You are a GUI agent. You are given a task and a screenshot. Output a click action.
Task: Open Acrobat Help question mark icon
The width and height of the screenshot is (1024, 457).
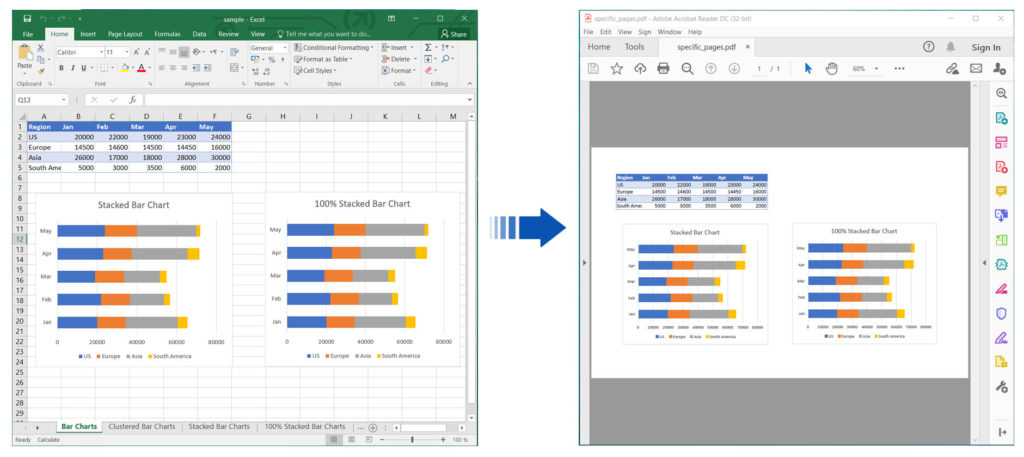pyautogui.click(x=929, y=47)
